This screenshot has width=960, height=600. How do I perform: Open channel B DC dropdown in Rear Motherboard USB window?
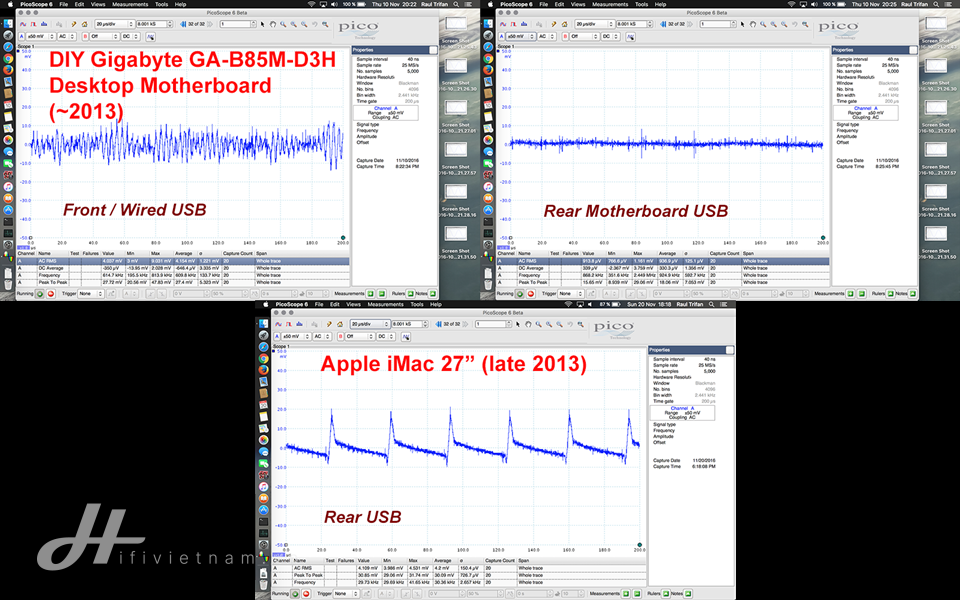pos(610,37)
